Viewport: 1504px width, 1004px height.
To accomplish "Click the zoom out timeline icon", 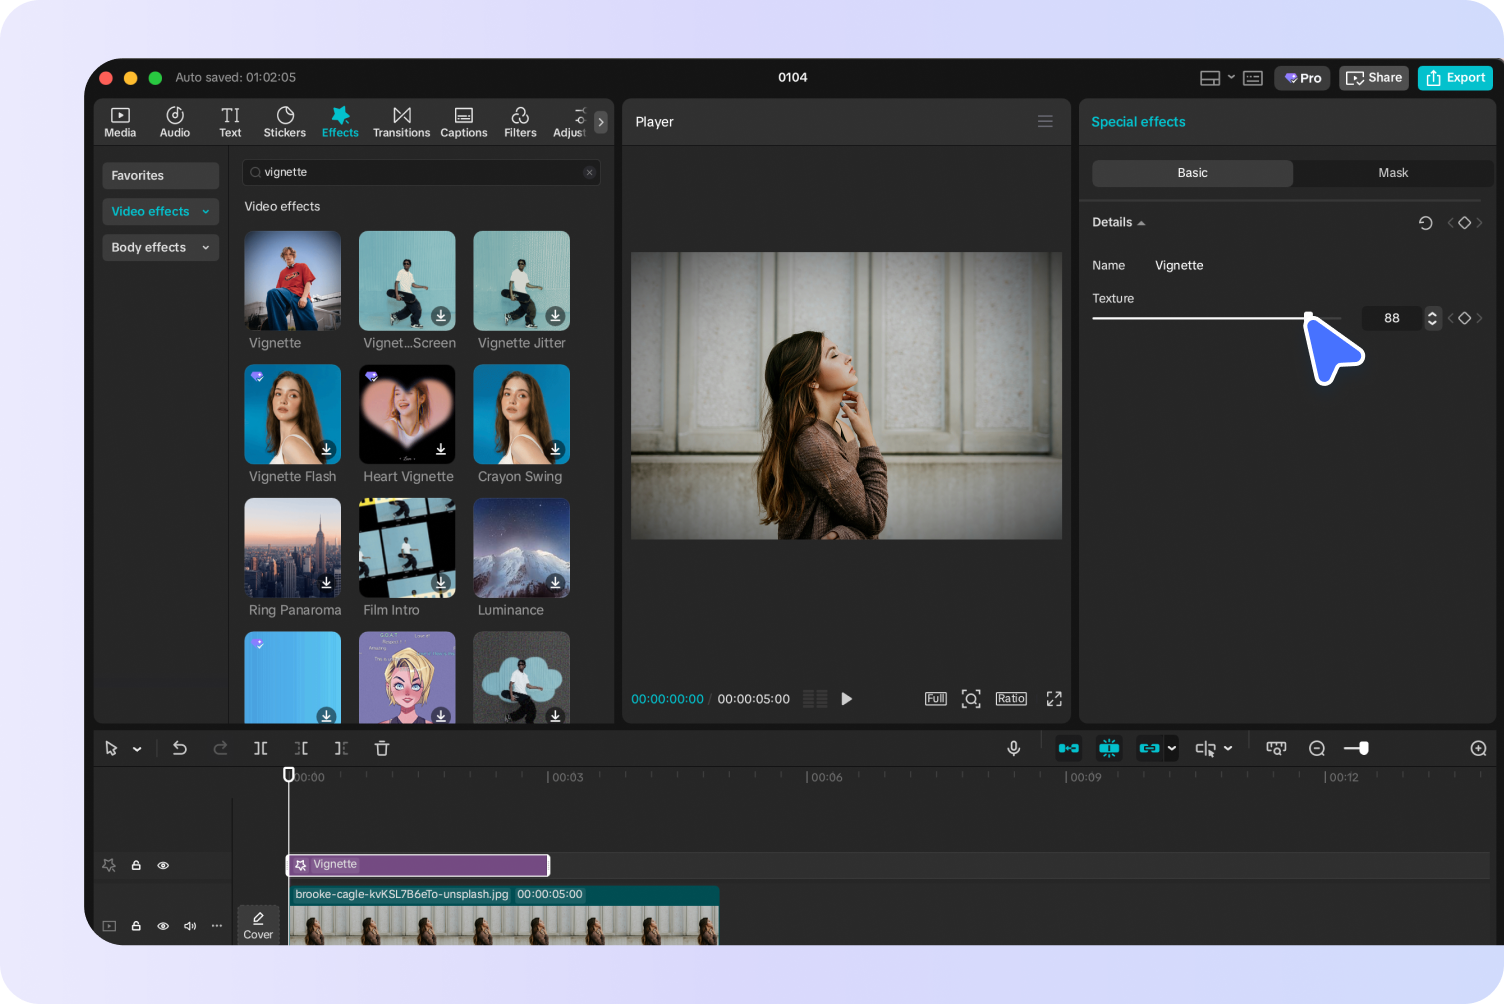I will (x=1316, y=747).
